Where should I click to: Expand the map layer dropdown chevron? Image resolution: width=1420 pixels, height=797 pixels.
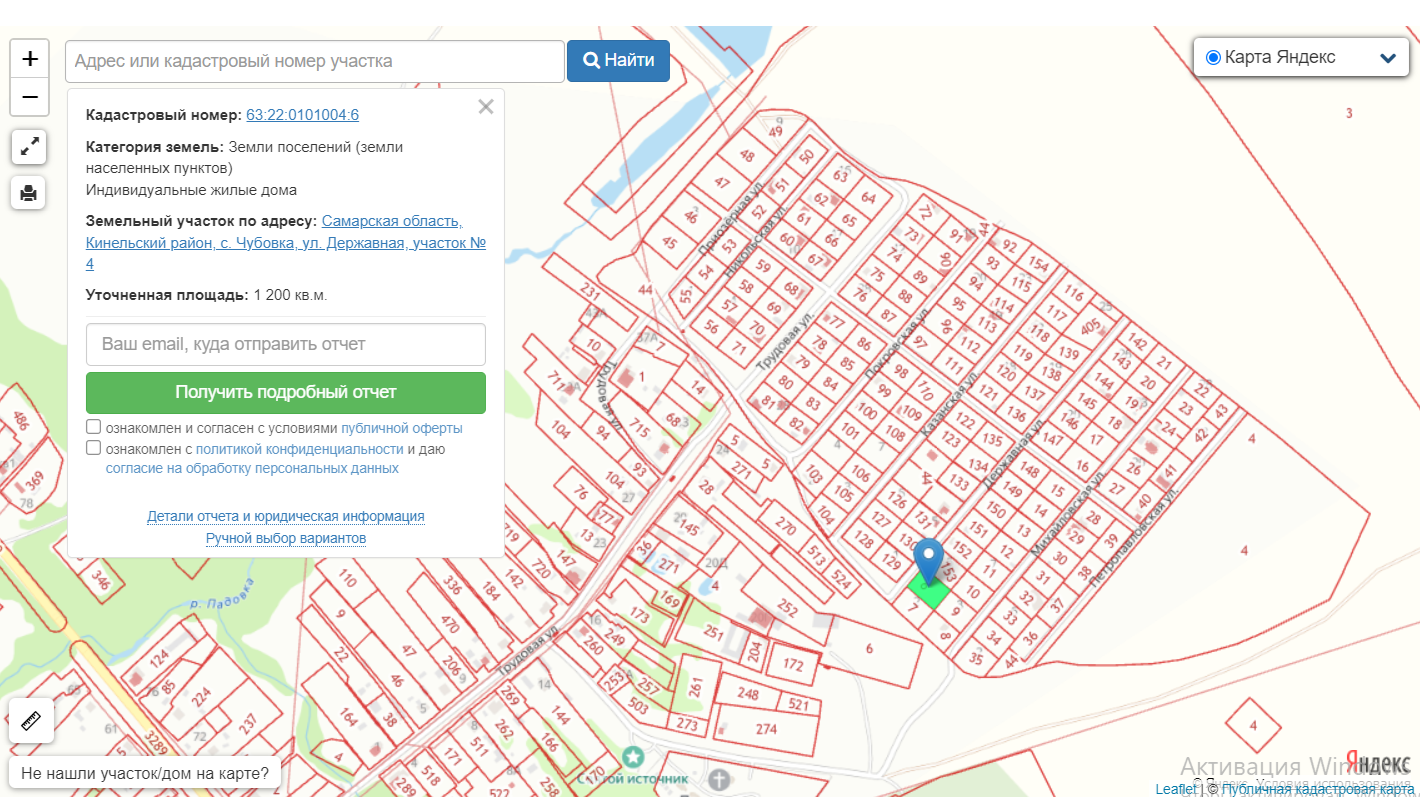click(1387, 58)
